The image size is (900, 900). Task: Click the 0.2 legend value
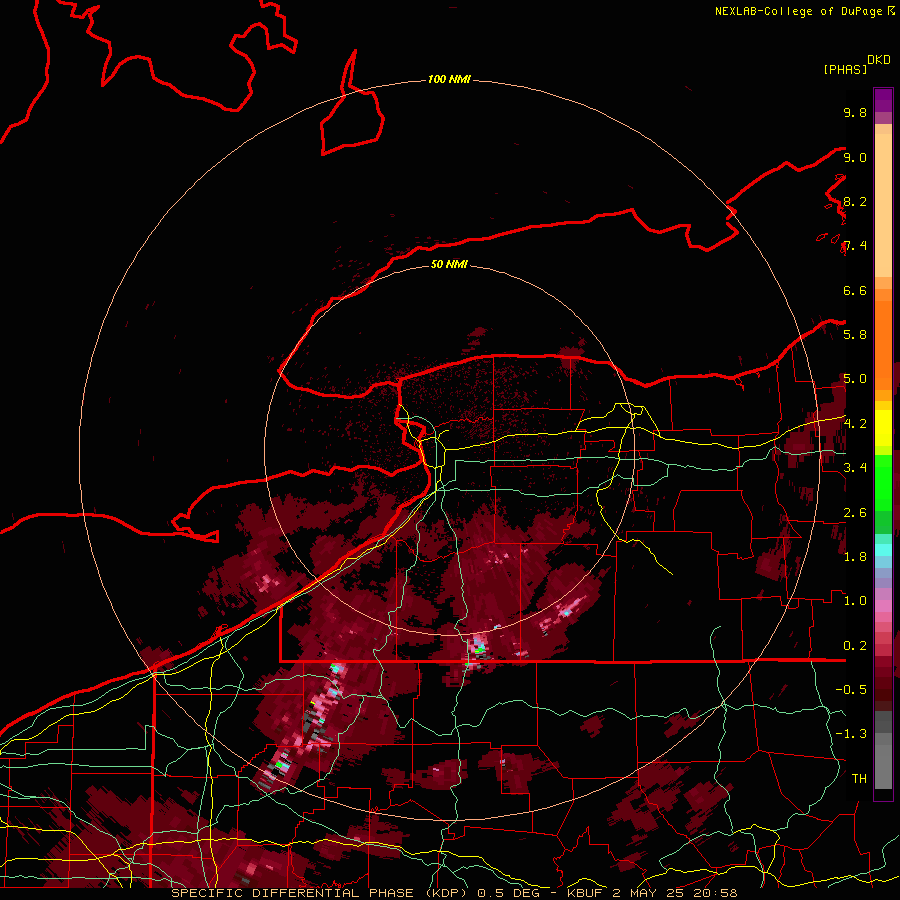coord(855,645)
